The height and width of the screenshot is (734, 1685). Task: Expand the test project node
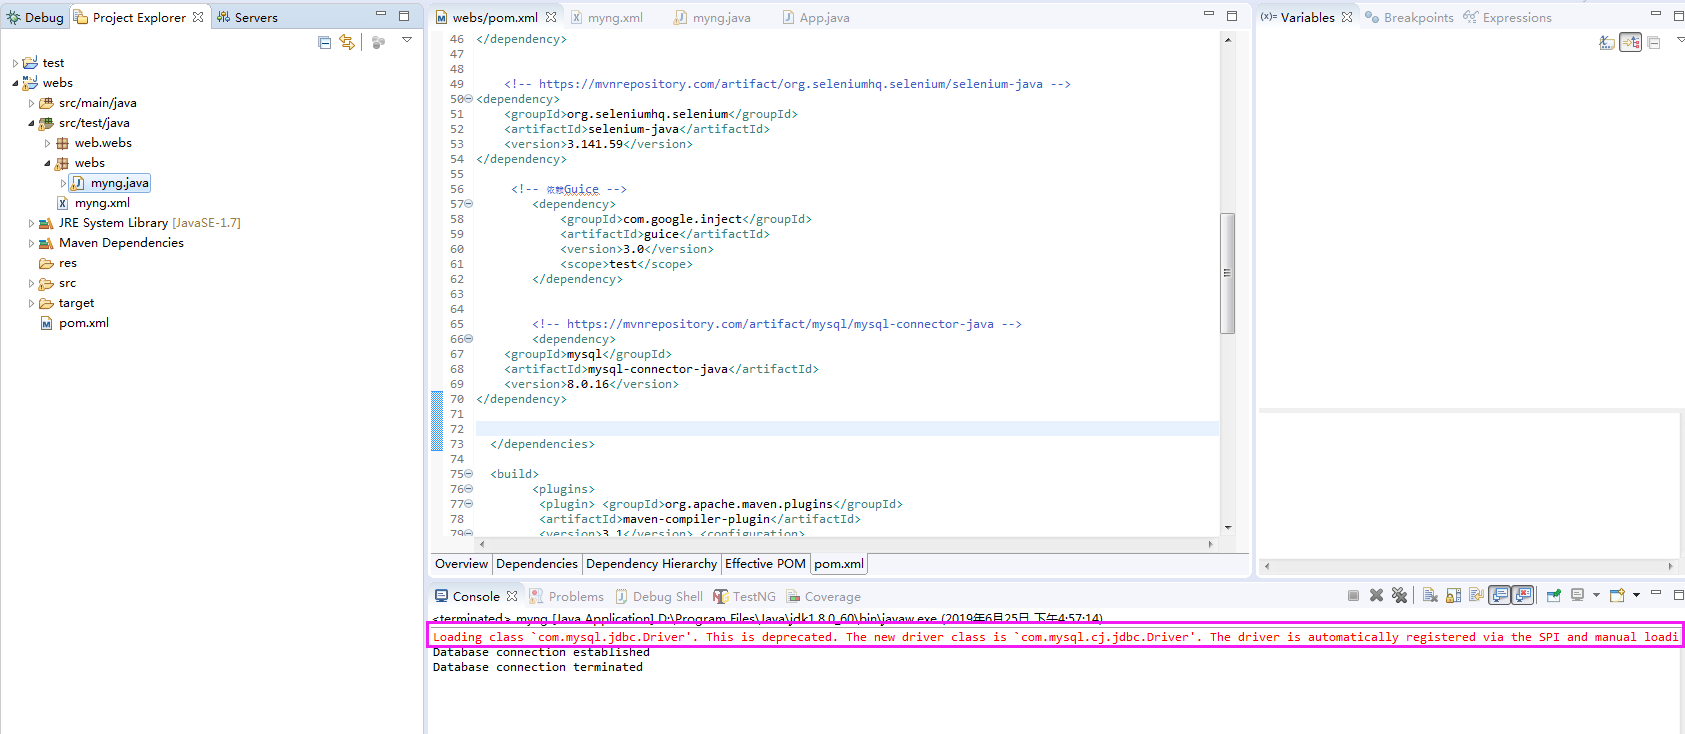(15, 63)
